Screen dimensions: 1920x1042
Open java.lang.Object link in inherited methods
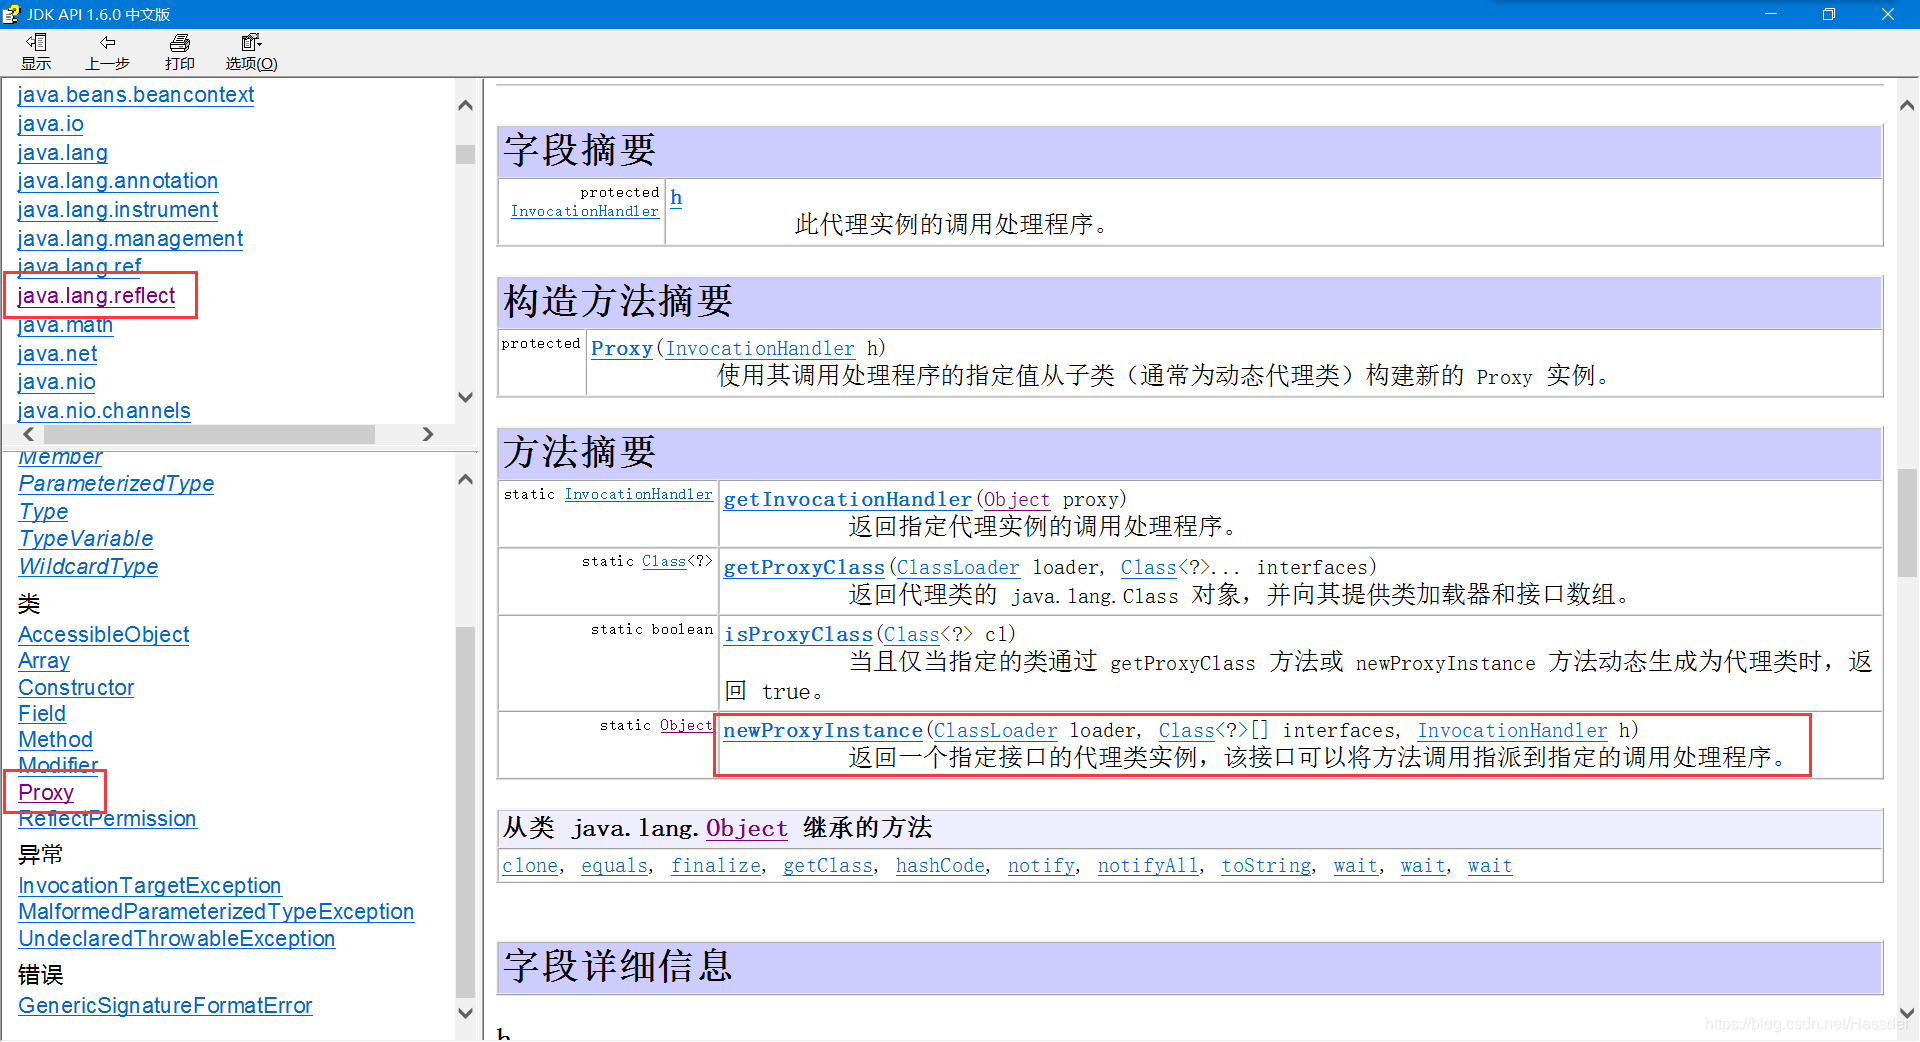tap(747, 828)
